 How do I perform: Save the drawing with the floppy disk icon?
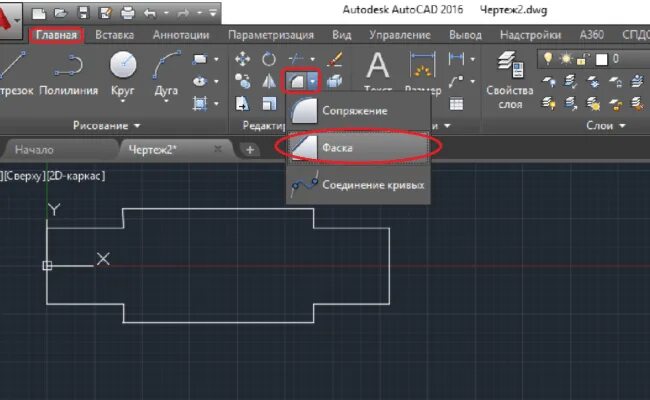pyautogui.click(x=83, y=14)
